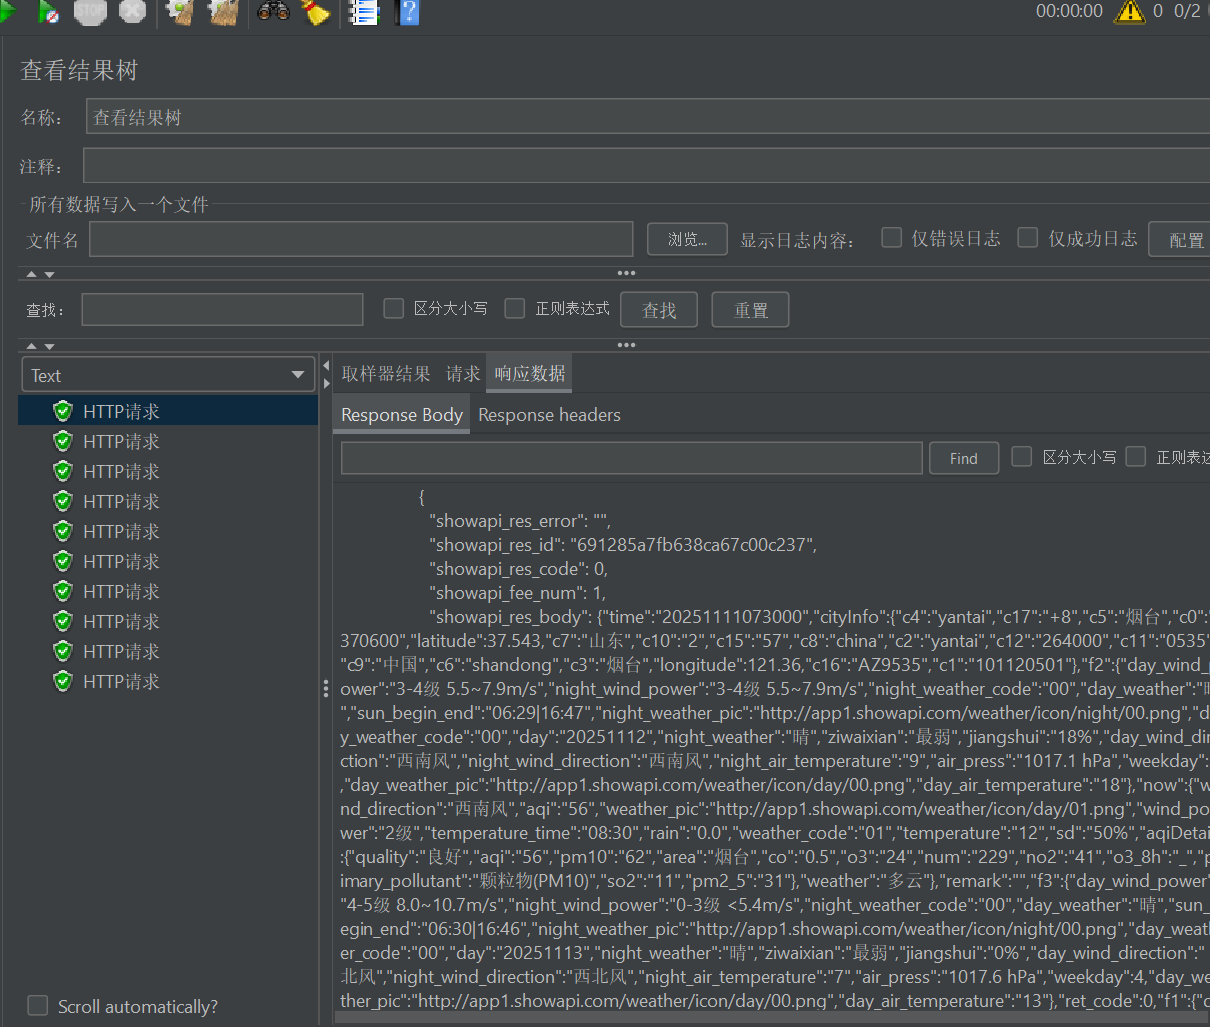The image size is (1210, 1027).
Task: Click the response body horizontal scrollbar
Action: pos(771,1017)
